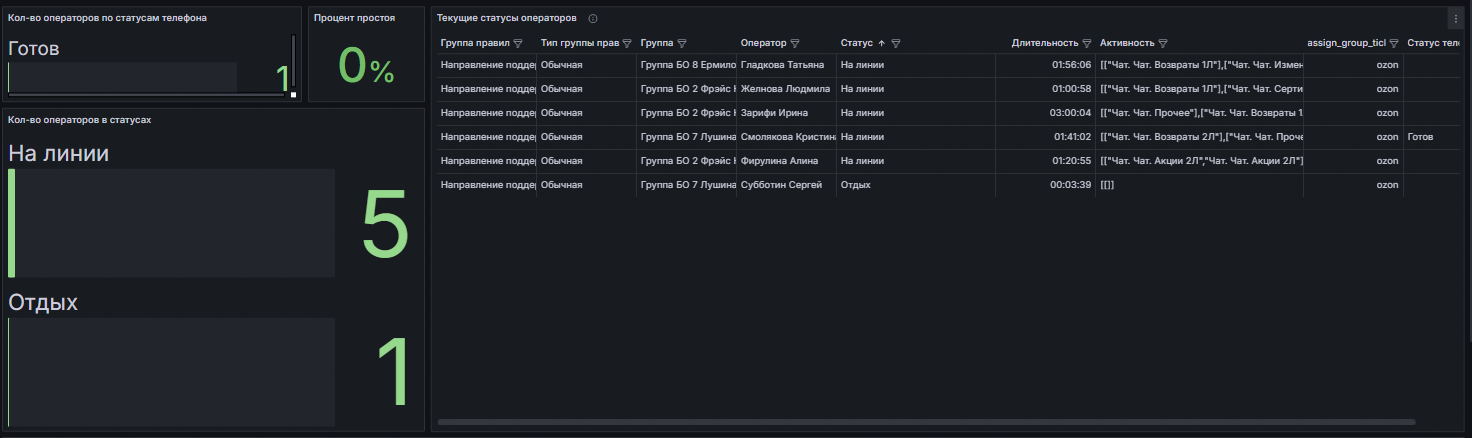The height and width of the screenshot is (438, 1472).
Task: Filter the Длительность column
Action: 1086,44
